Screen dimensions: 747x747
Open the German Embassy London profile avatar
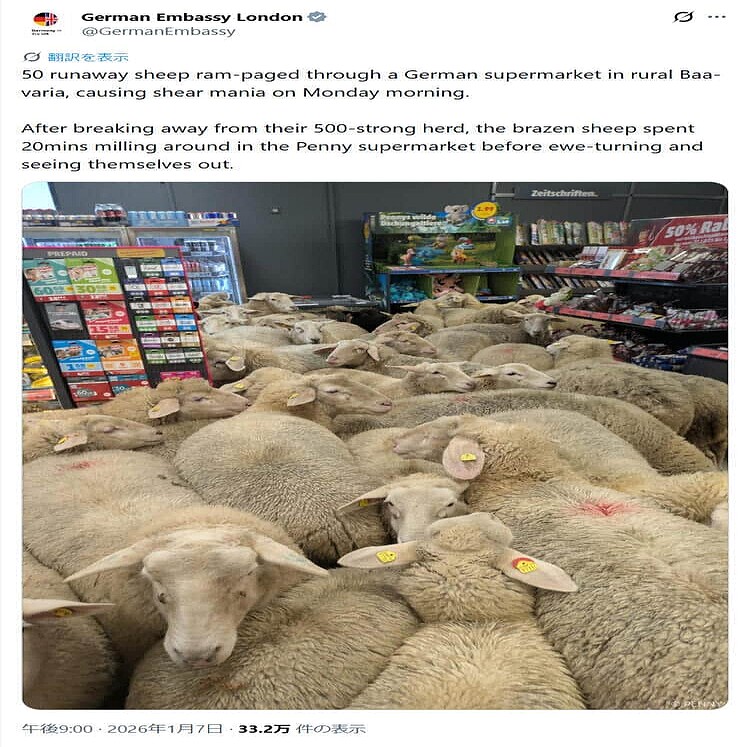(46, 23)
